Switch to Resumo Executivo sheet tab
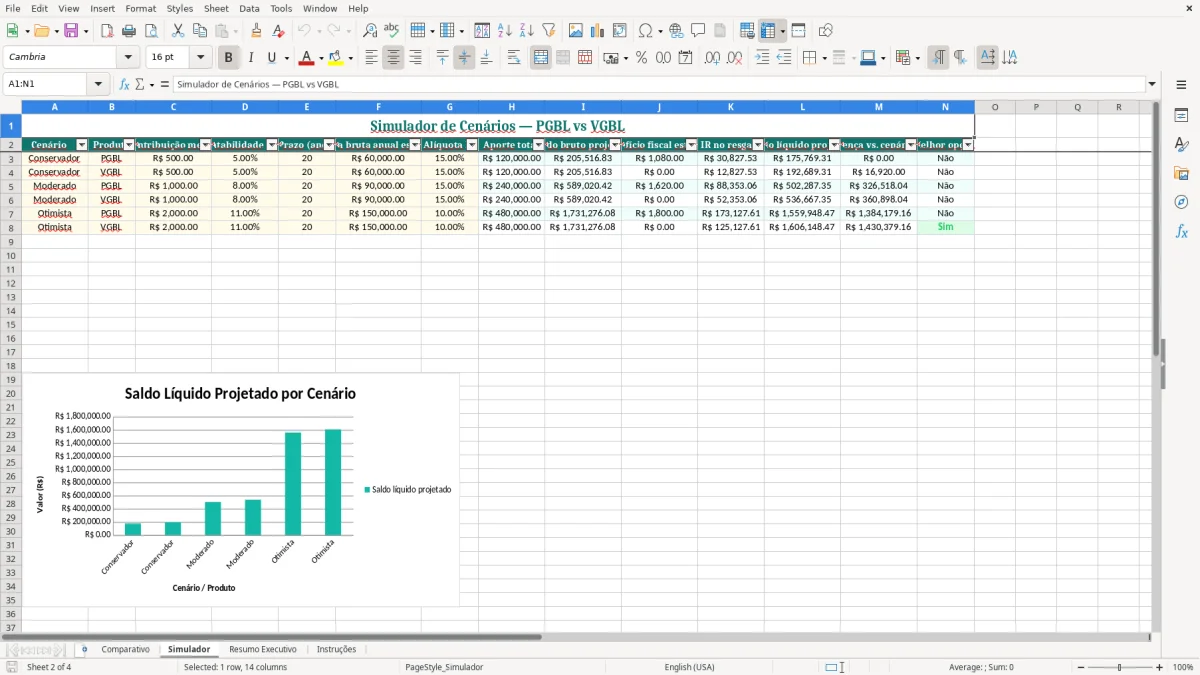The image size is (1200, 675). tap(262, 649)
